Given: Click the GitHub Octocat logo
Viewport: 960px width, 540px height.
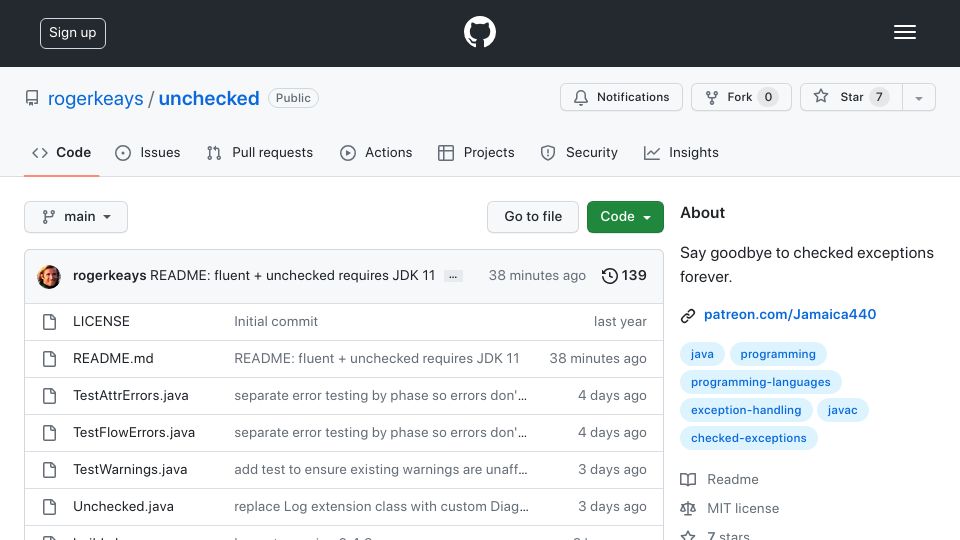Looking at the screenshot, I should [479, 32].
